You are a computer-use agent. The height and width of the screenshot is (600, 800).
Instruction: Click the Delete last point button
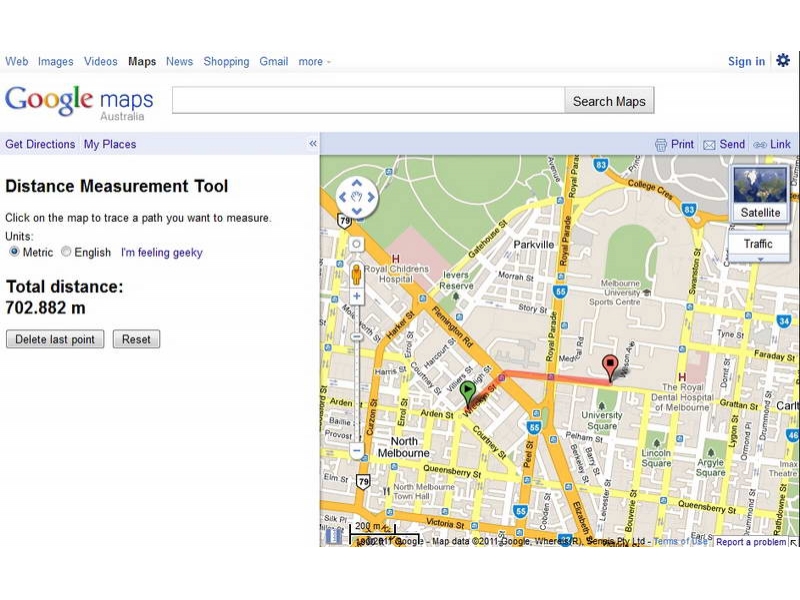pyautogui.click(x=55, y=339)
